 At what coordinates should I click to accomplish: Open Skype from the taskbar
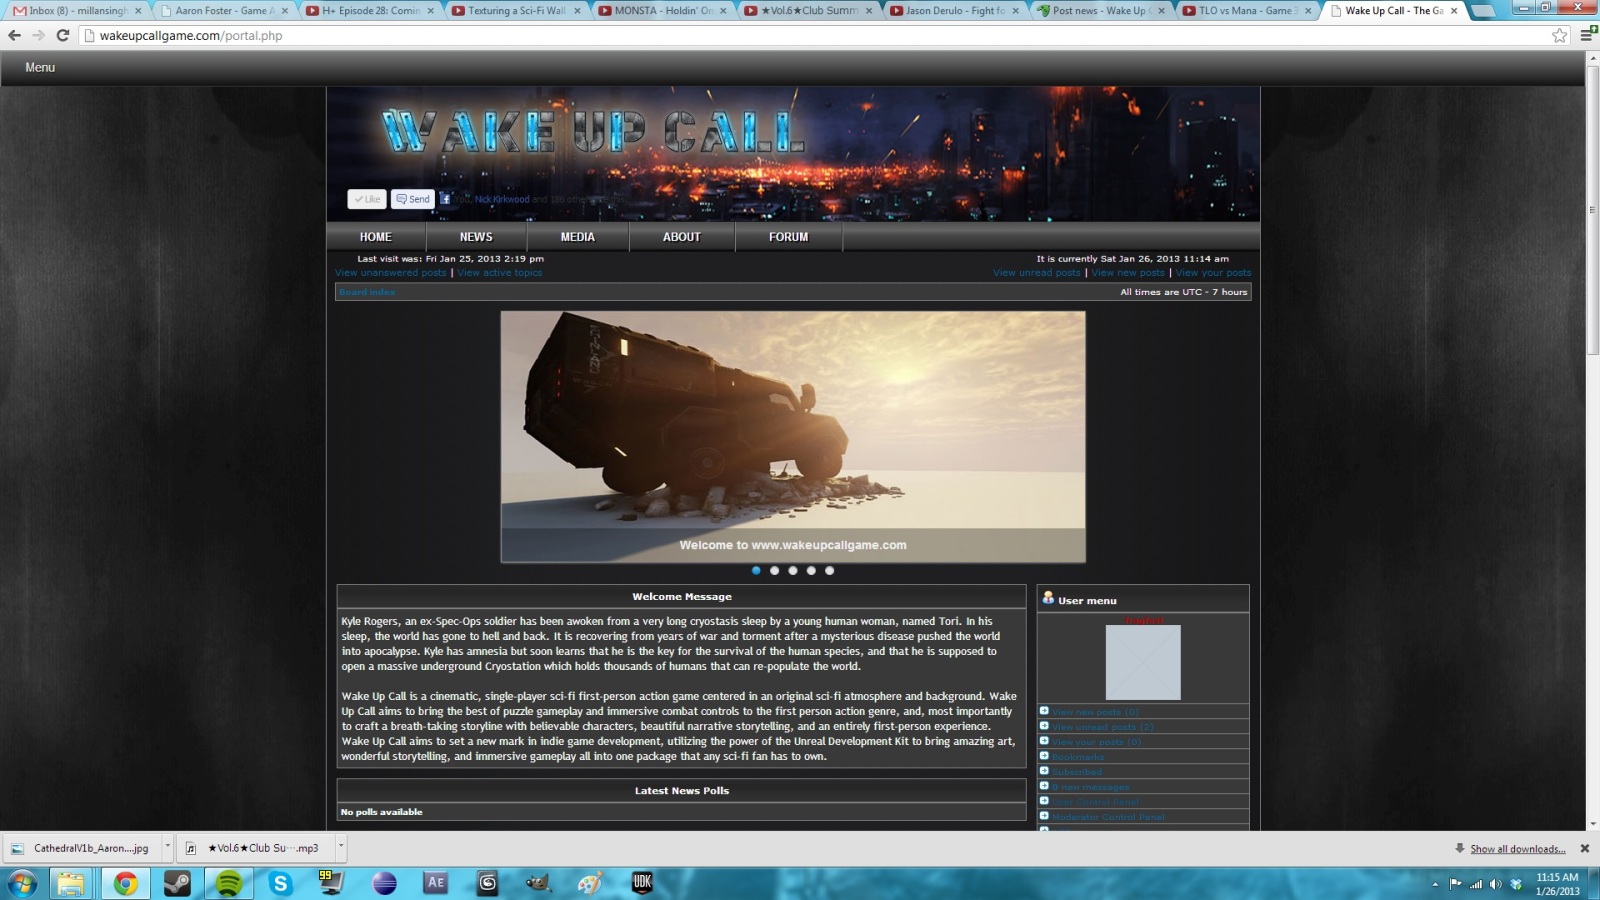(281, 883)
